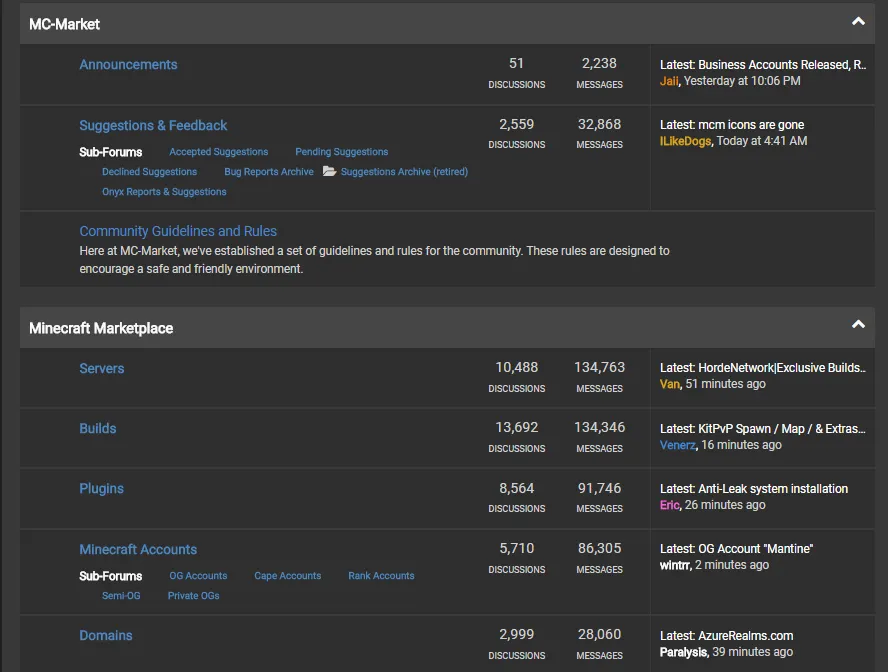Click the Minecraft Marketplace category header title
This screenshot has height=672, width=888.
tap(101, 328)
